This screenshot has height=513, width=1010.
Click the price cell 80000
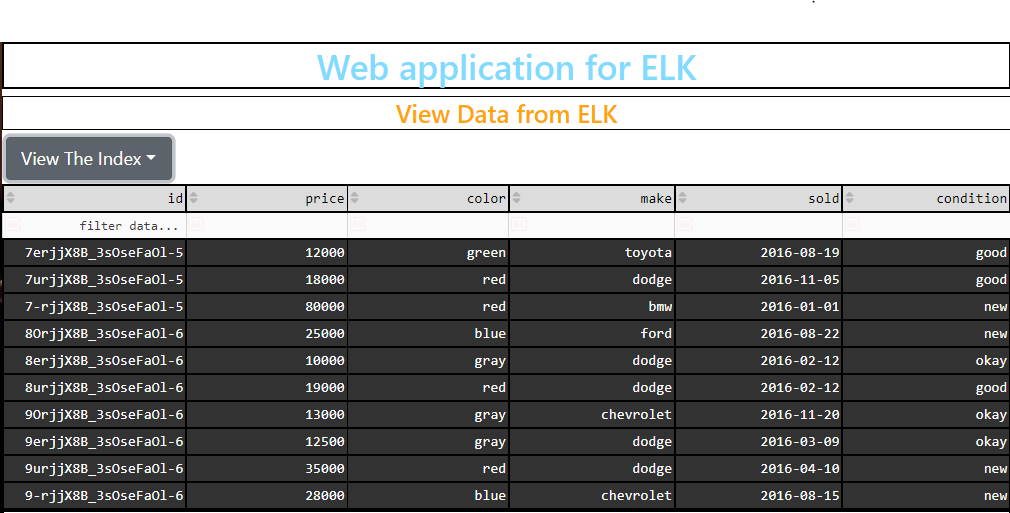click(x=267, y=307)
